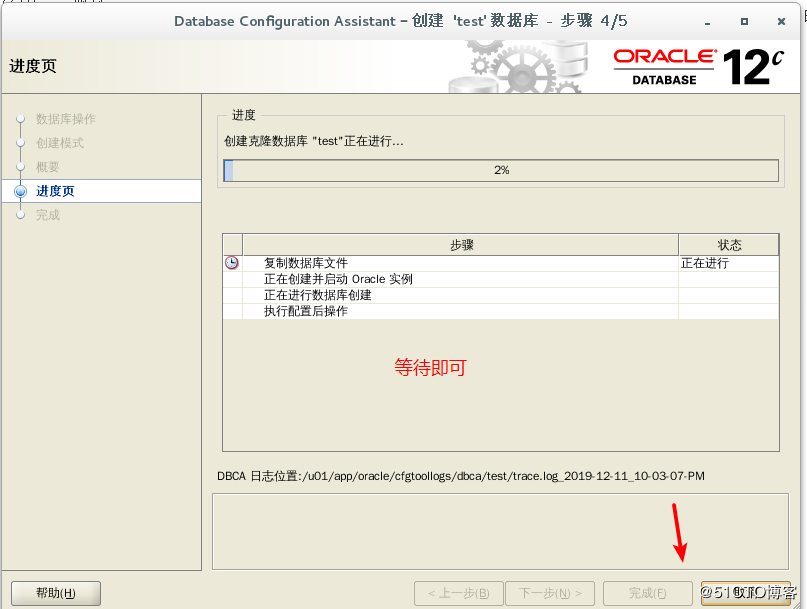Select the 创建模式 step in sidebar
Image resolution: width=807 pixels, height=609 pixels.
(x=60, y=143)
